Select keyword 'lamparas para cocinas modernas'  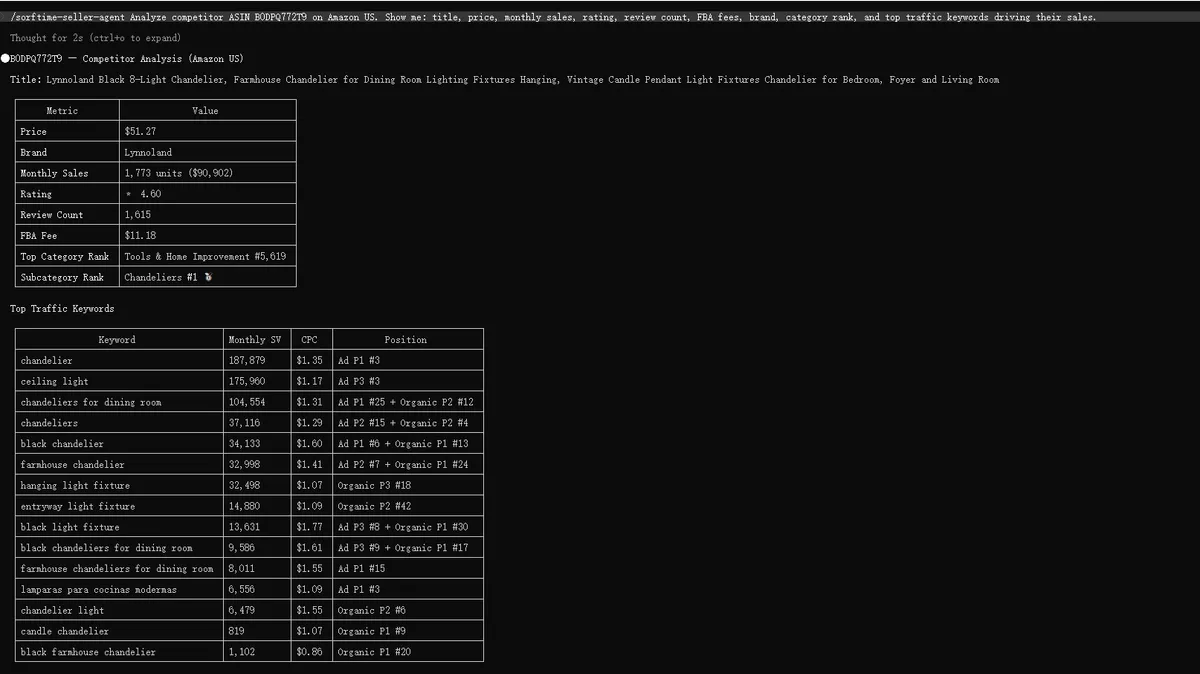pyautogui.click(x=99, y=590)
